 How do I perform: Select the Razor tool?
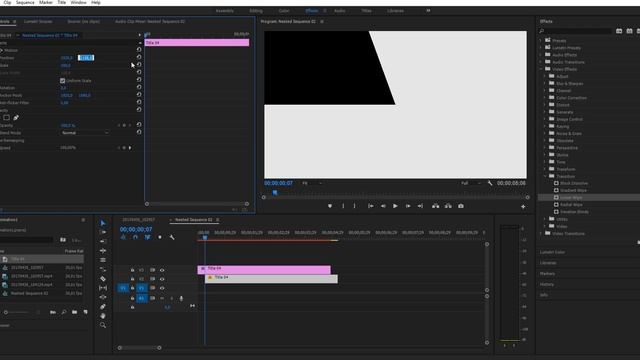coord(103,279)
